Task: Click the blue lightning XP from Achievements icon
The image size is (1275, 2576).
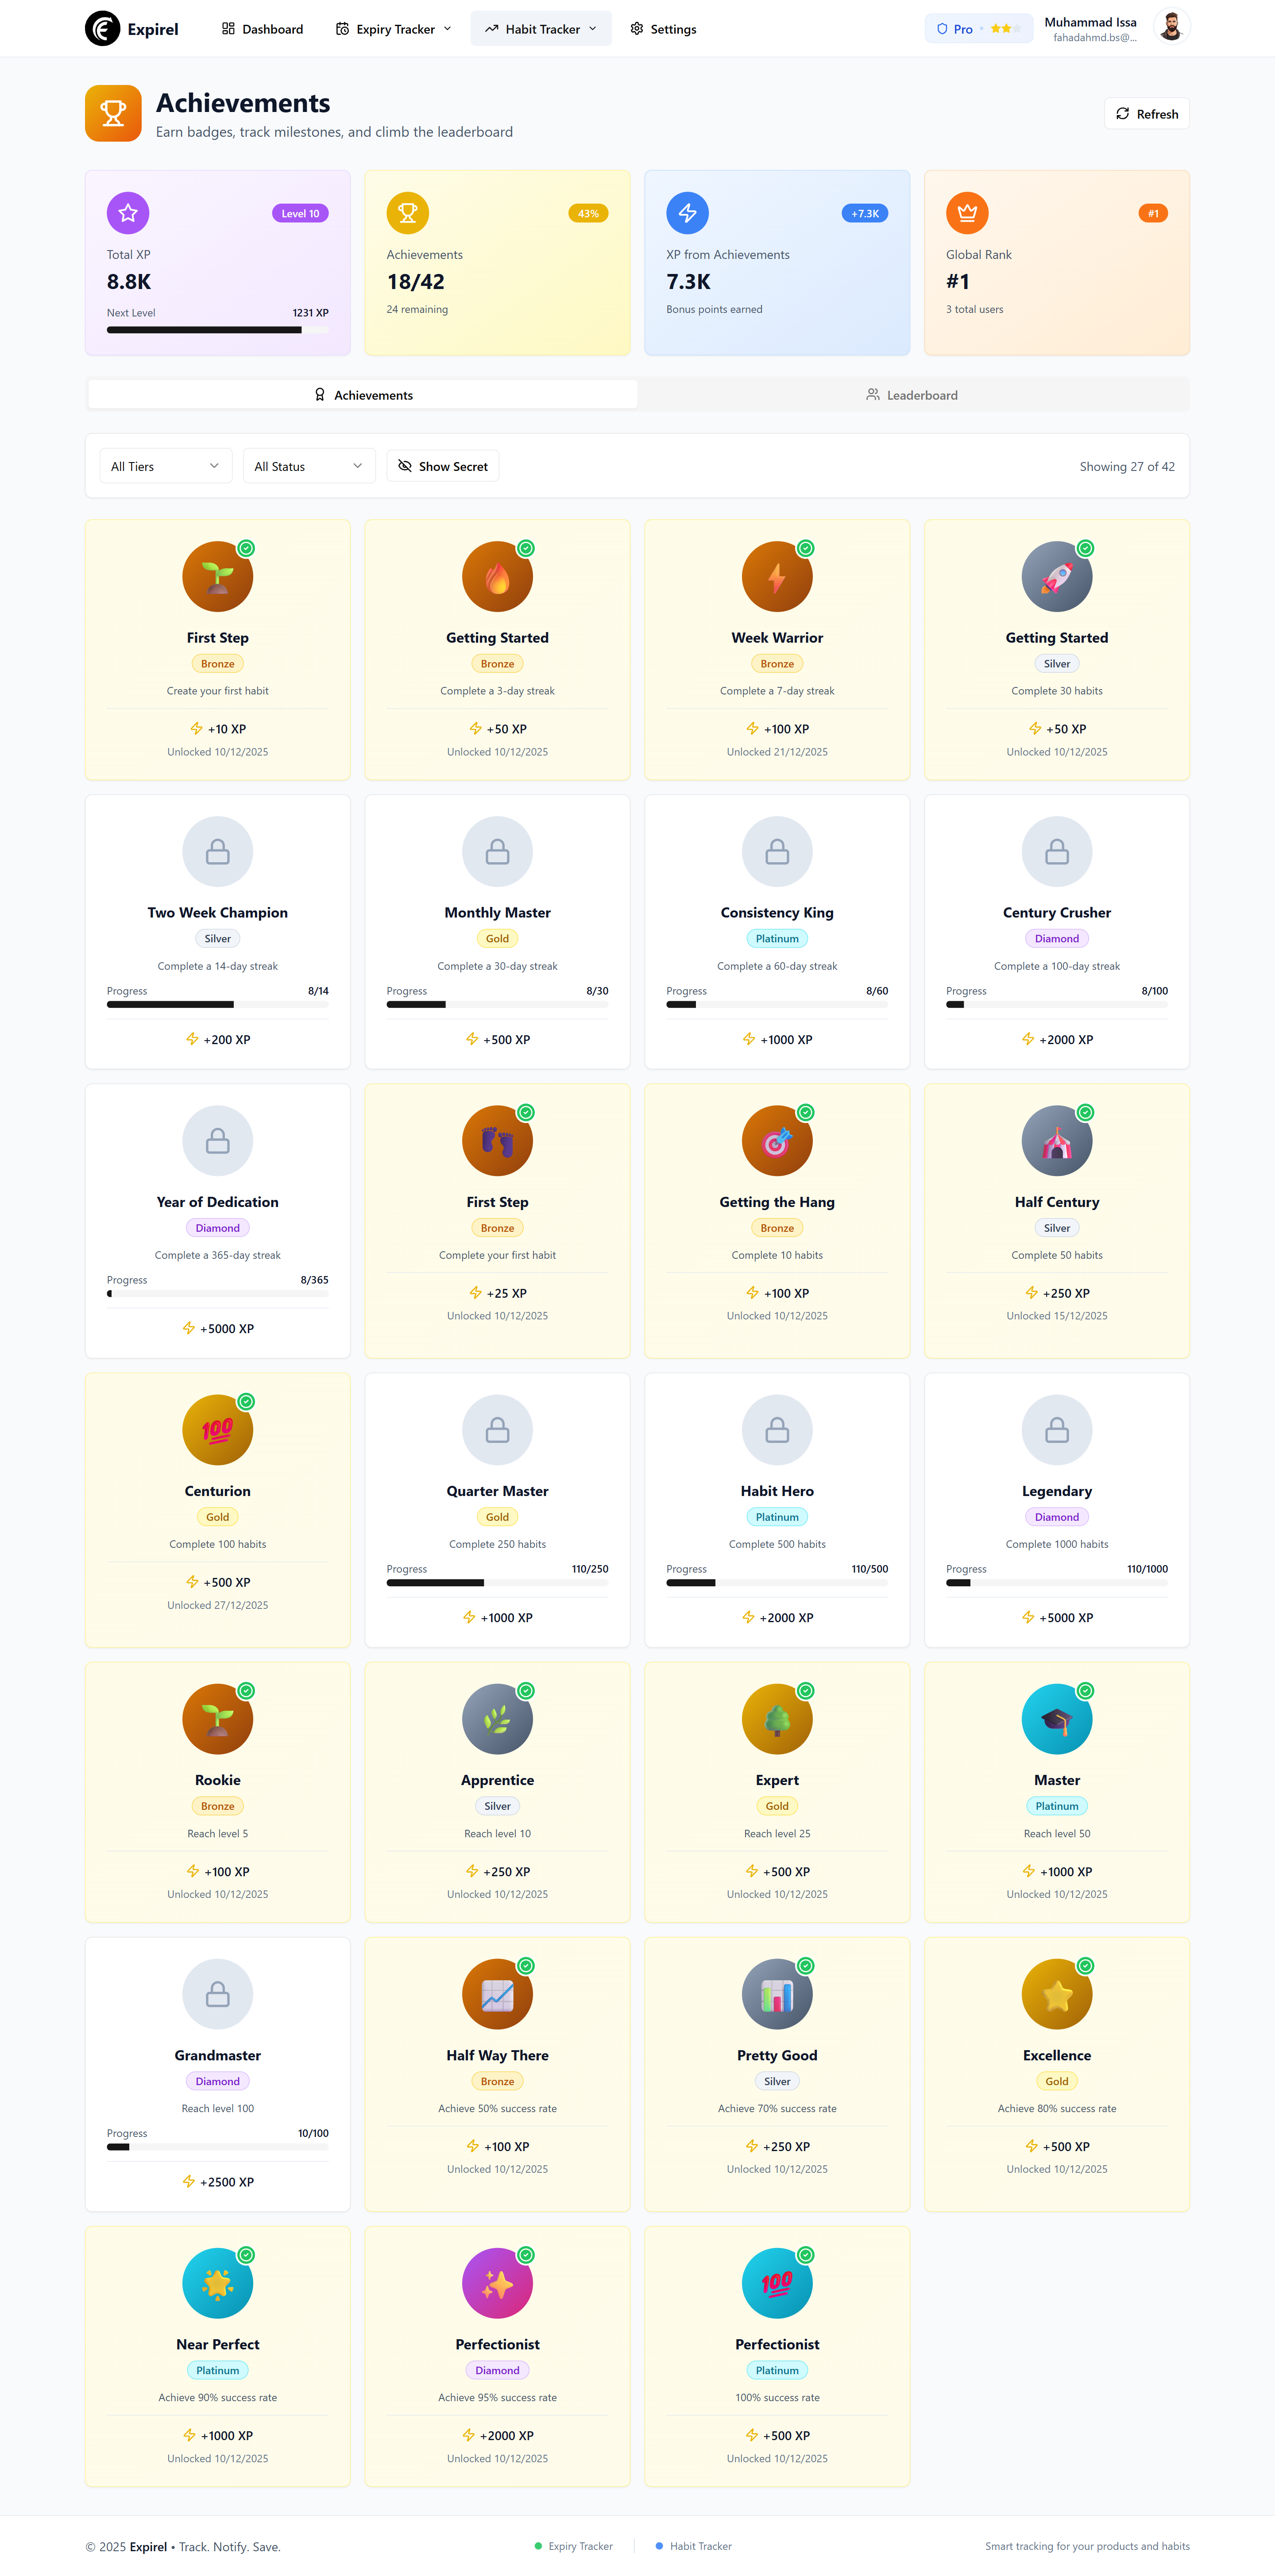Action: pyautogui.click(x=687, y=212)
